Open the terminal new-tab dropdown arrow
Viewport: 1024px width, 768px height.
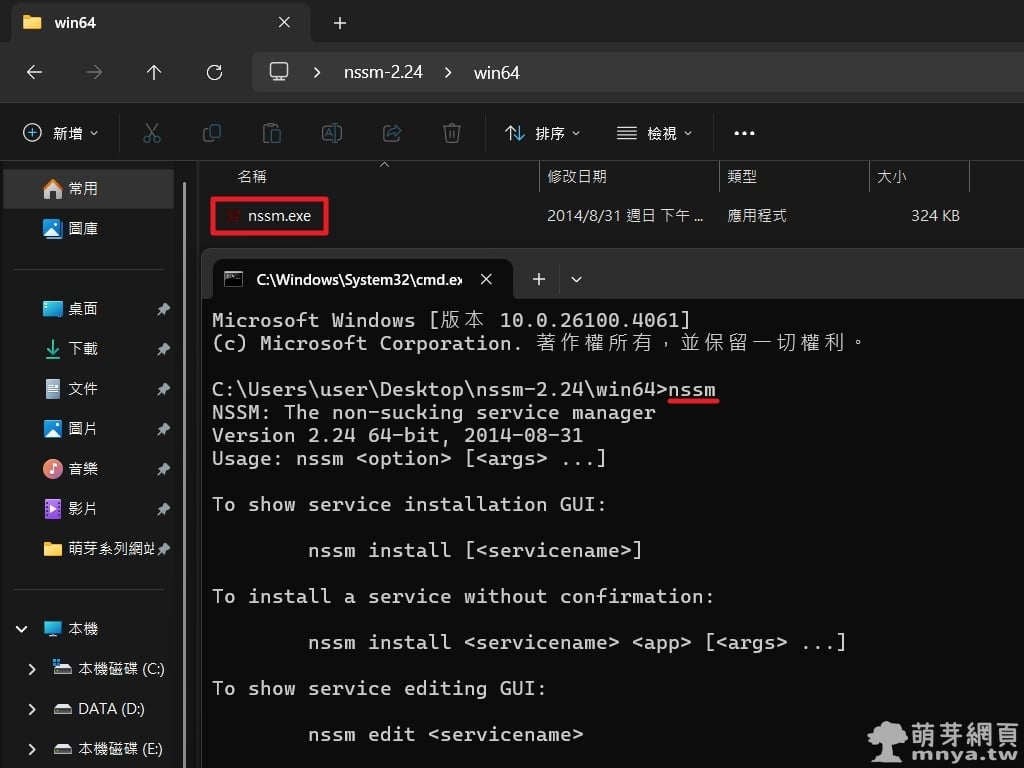(x=576, y=280)
